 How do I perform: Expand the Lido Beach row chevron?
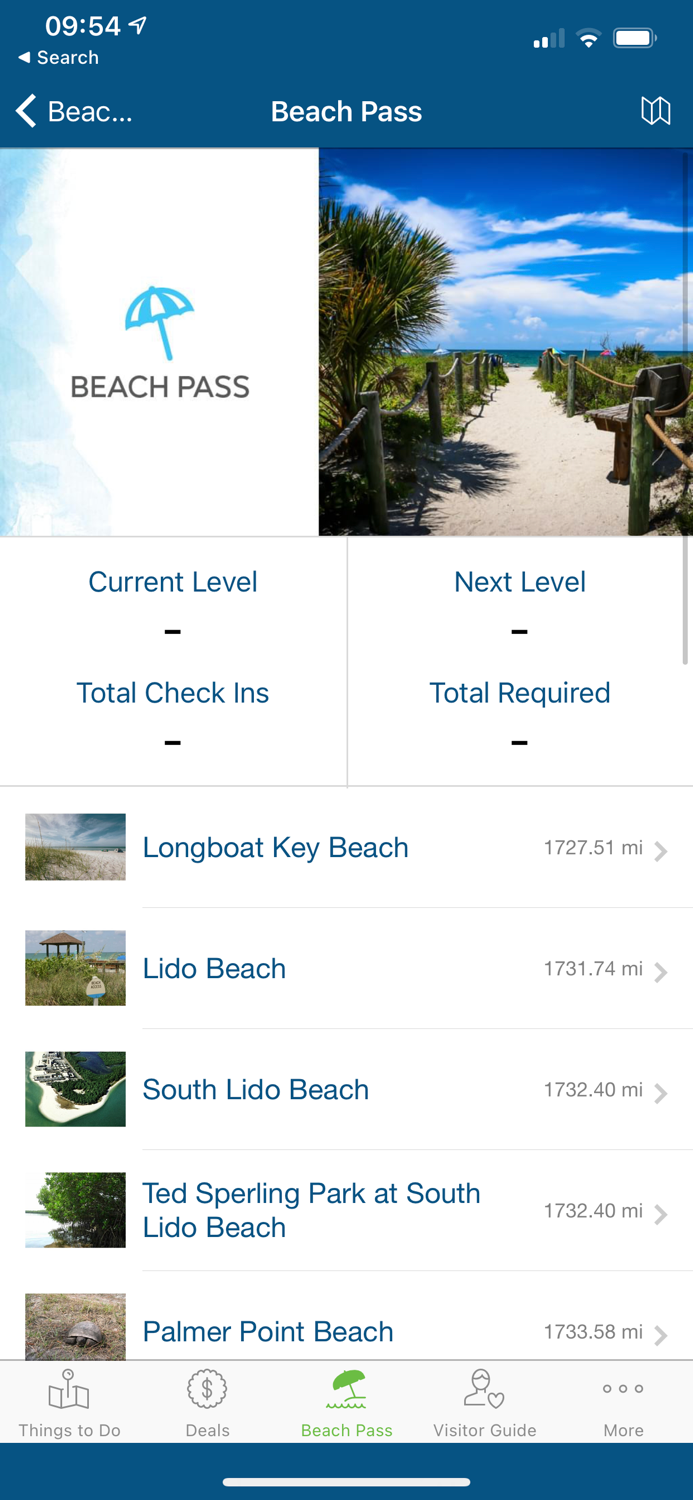(x=661, y=972)
